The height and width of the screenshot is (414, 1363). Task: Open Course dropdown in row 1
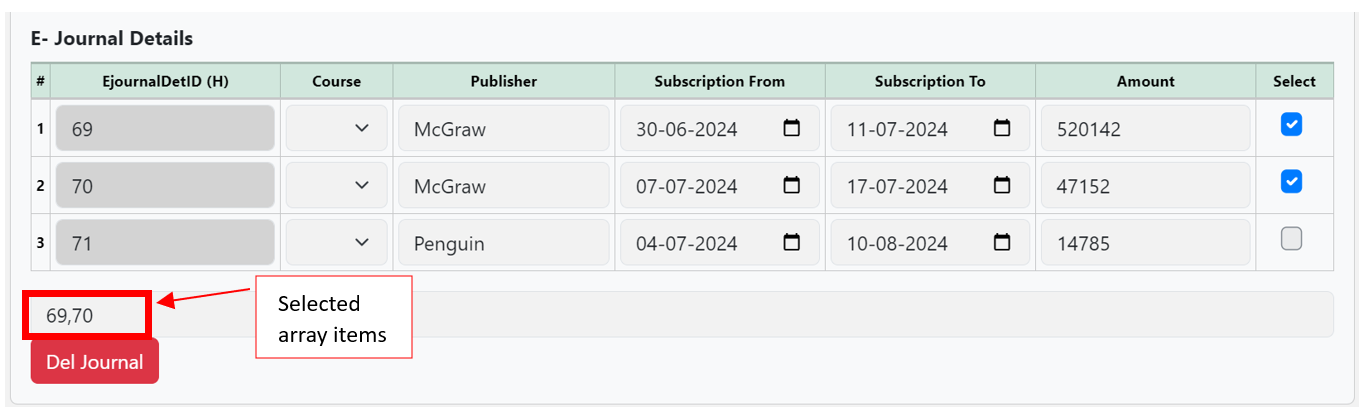click(336, 128)
